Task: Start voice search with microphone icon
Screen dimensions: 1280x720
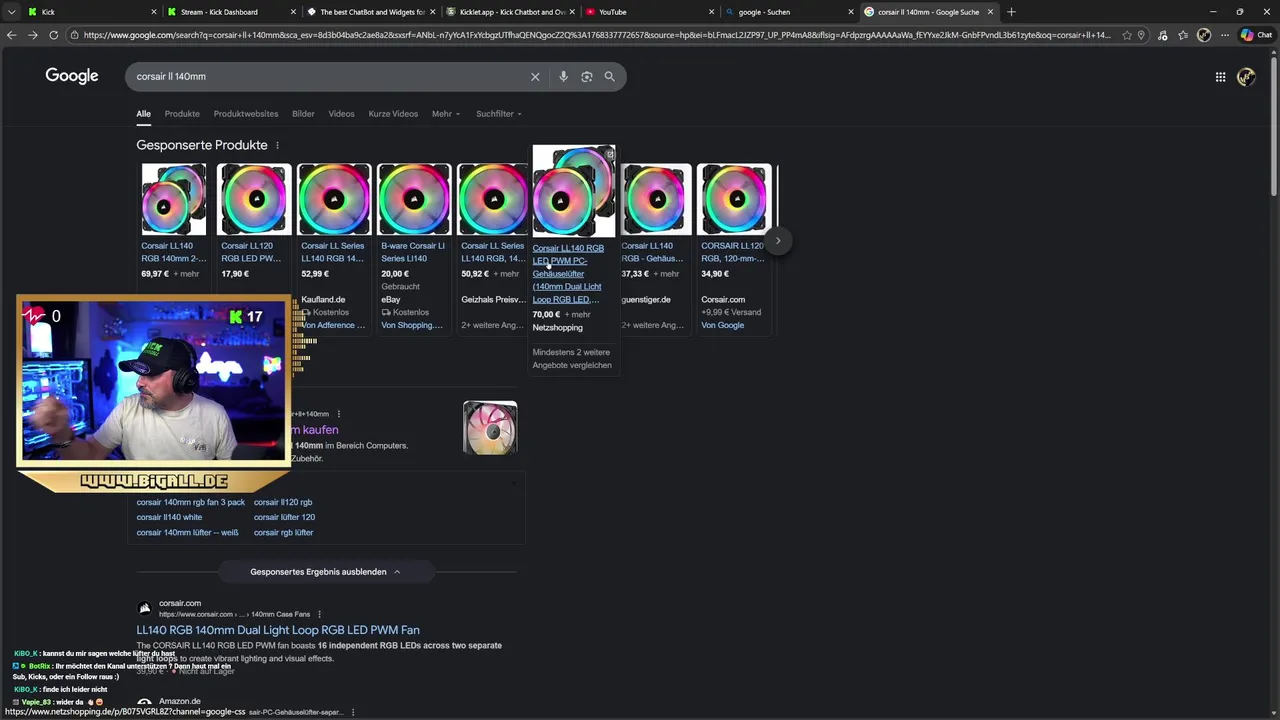Action: [x=563, y=77]
